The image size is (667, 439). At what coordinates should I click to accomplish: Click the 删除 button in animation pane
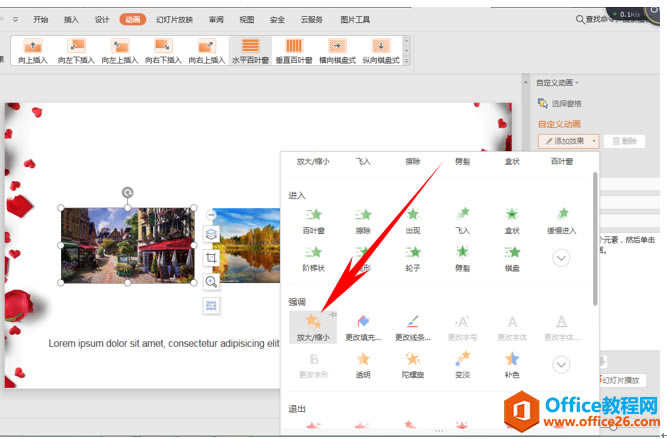624,141
